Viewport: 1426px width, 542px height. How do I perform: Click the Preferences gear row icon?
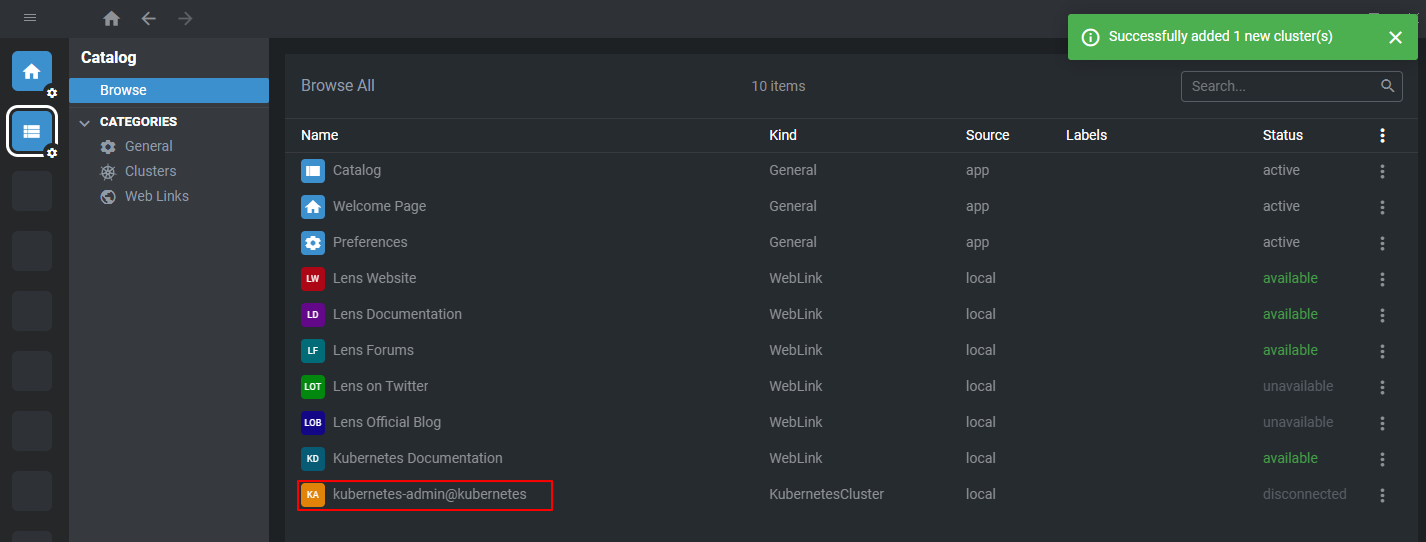[313, 243]
